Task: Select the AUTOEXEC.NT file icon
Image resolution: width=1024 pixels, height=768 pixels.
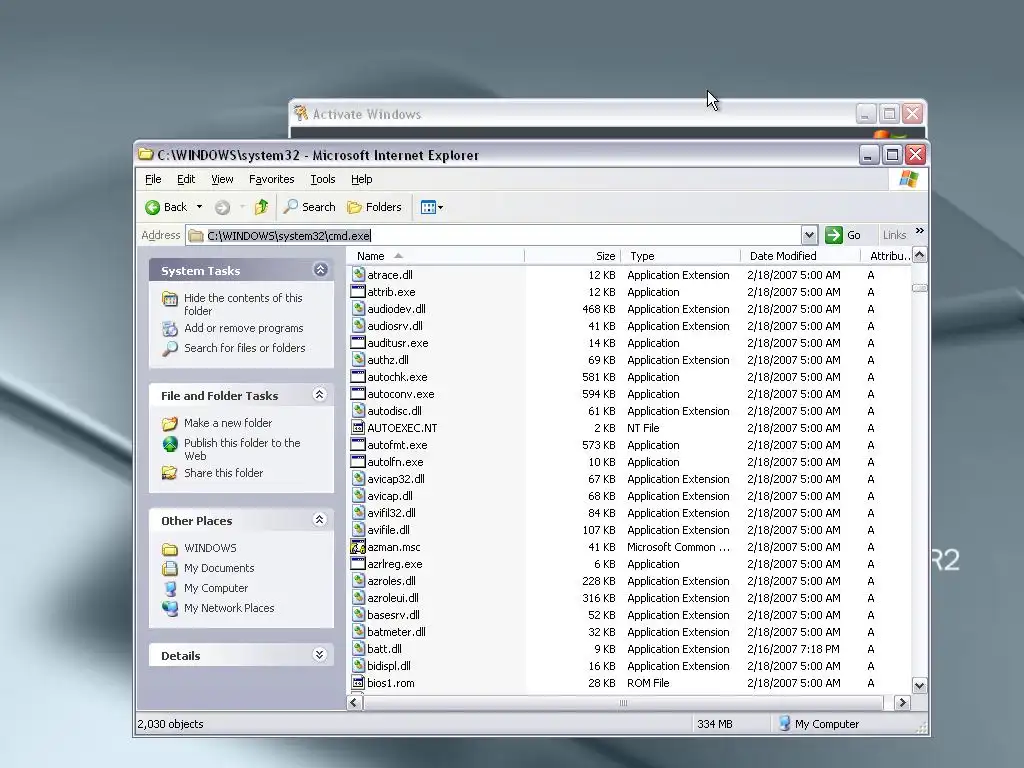Action: [358, 428]
